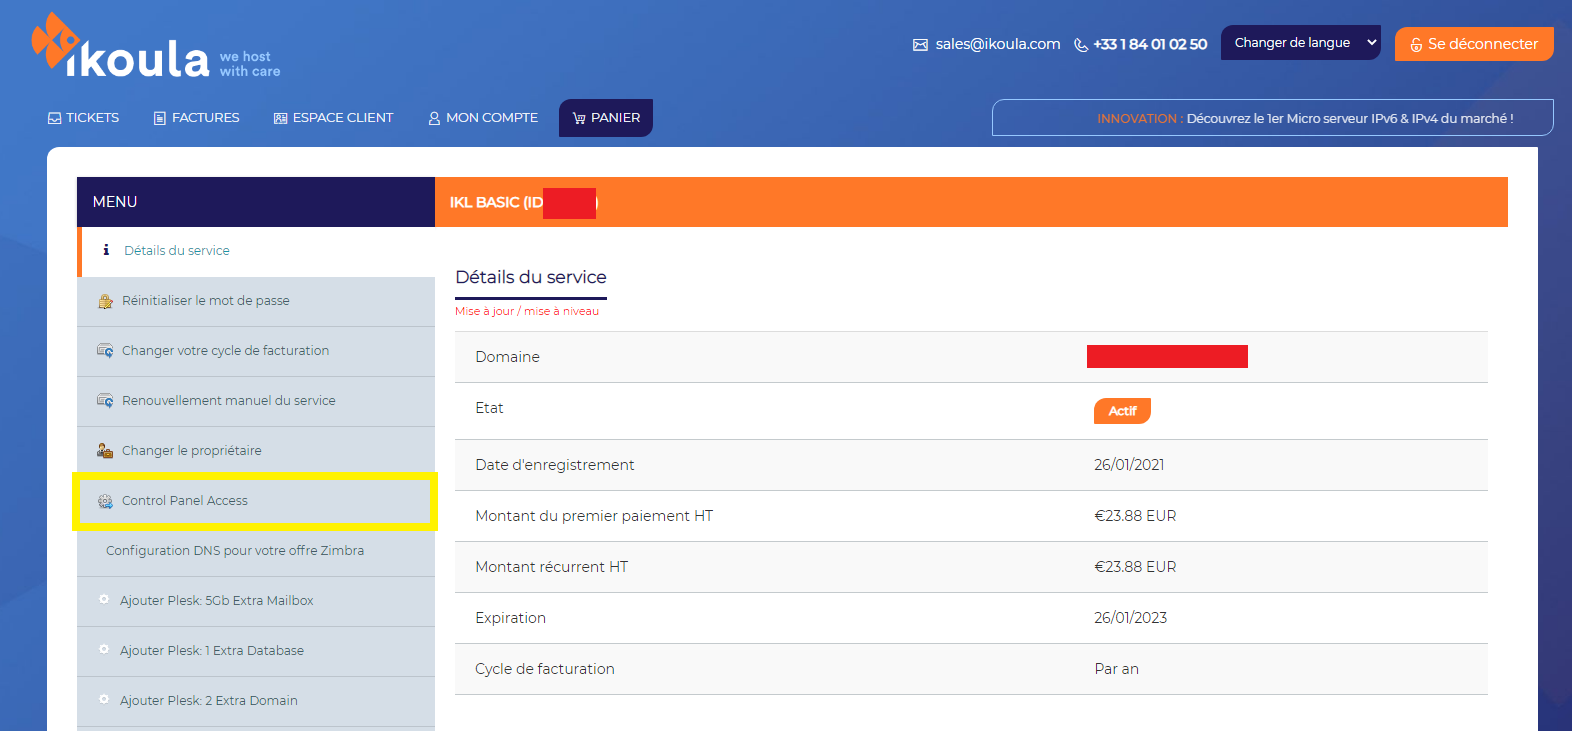Screen dimensions: 1572x731
Task: Click the Montant récurrent HT label
Action: (x=551, y=567)
